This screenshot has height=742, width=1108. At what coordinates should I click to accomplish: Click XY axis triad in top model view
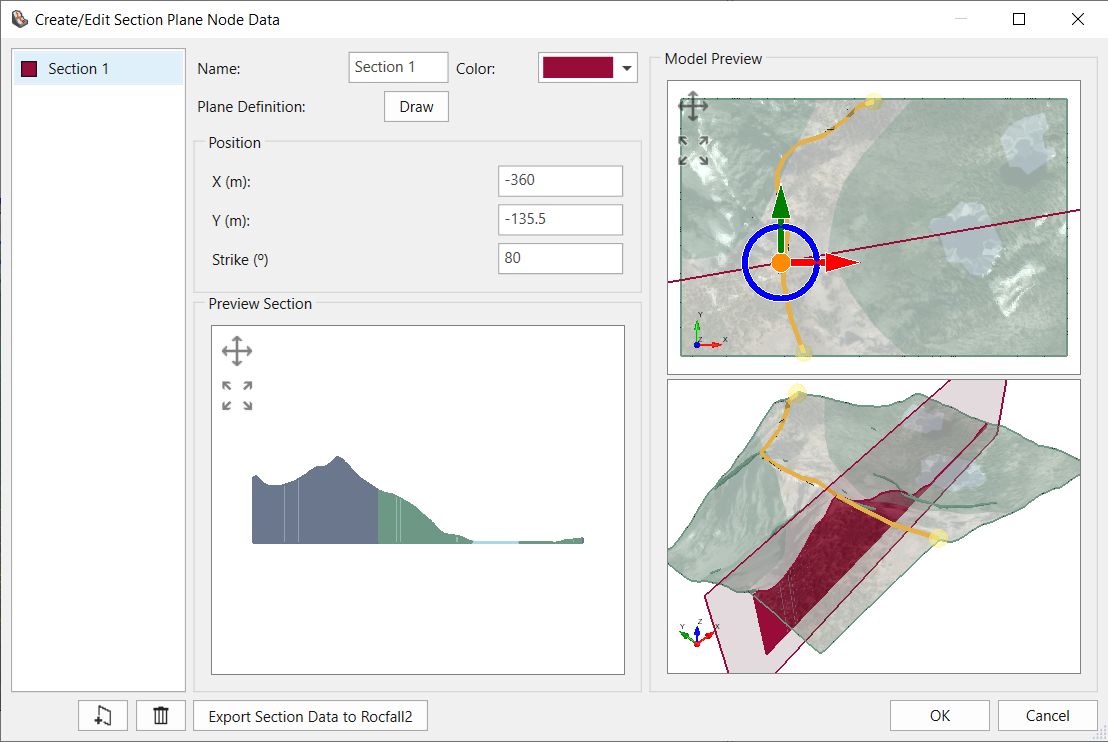click(x=709, y=331)
